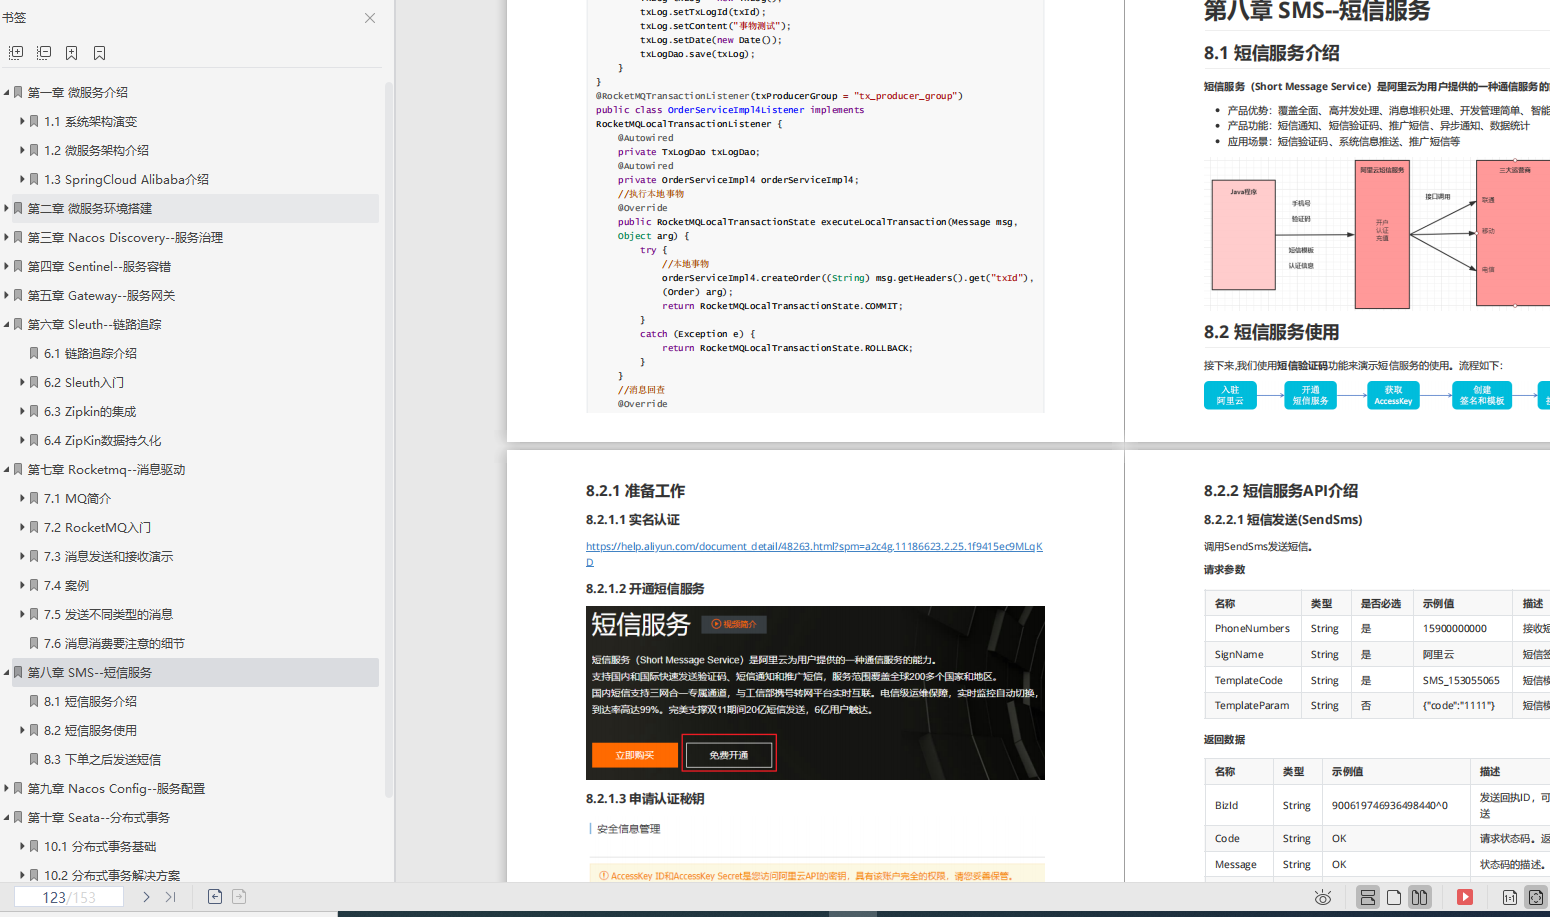The width and height of the screenshot is (1550, 917).
Task: Expand 第九章 Nacos Config chapter
Action: click(6, 788)
